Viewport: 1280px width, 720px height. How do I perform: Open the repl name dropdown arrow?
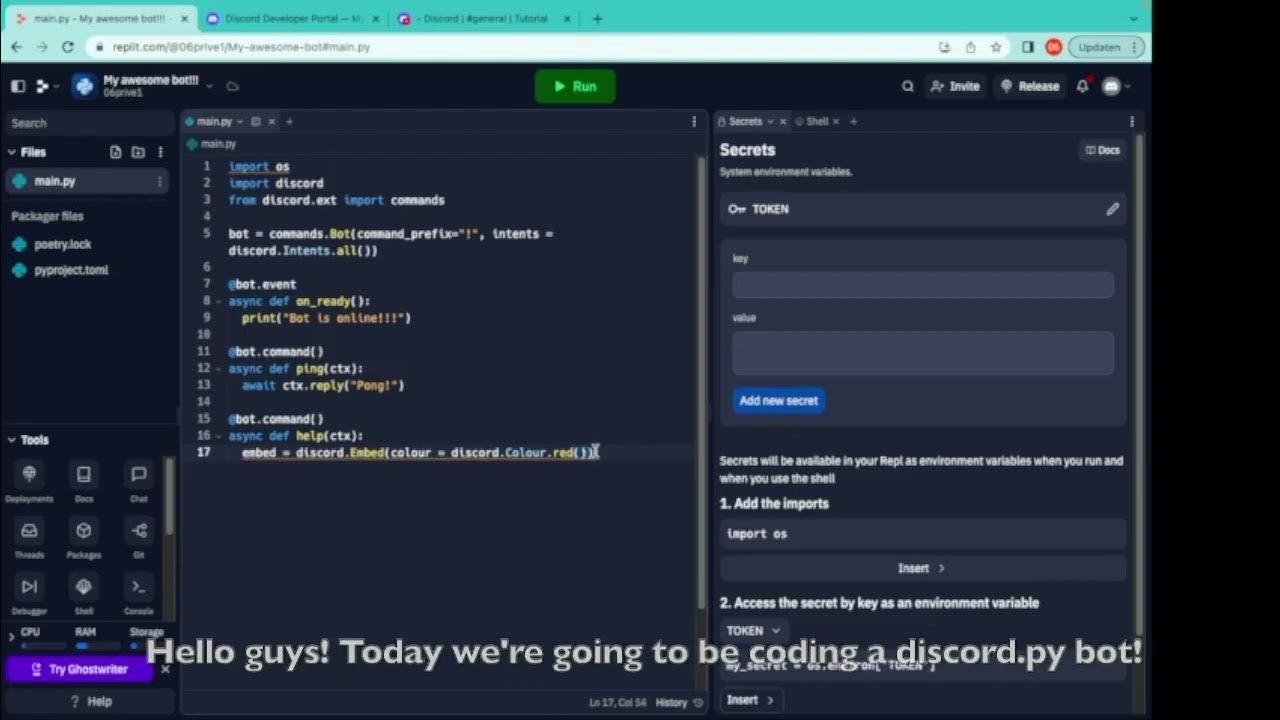click(209, 86)
